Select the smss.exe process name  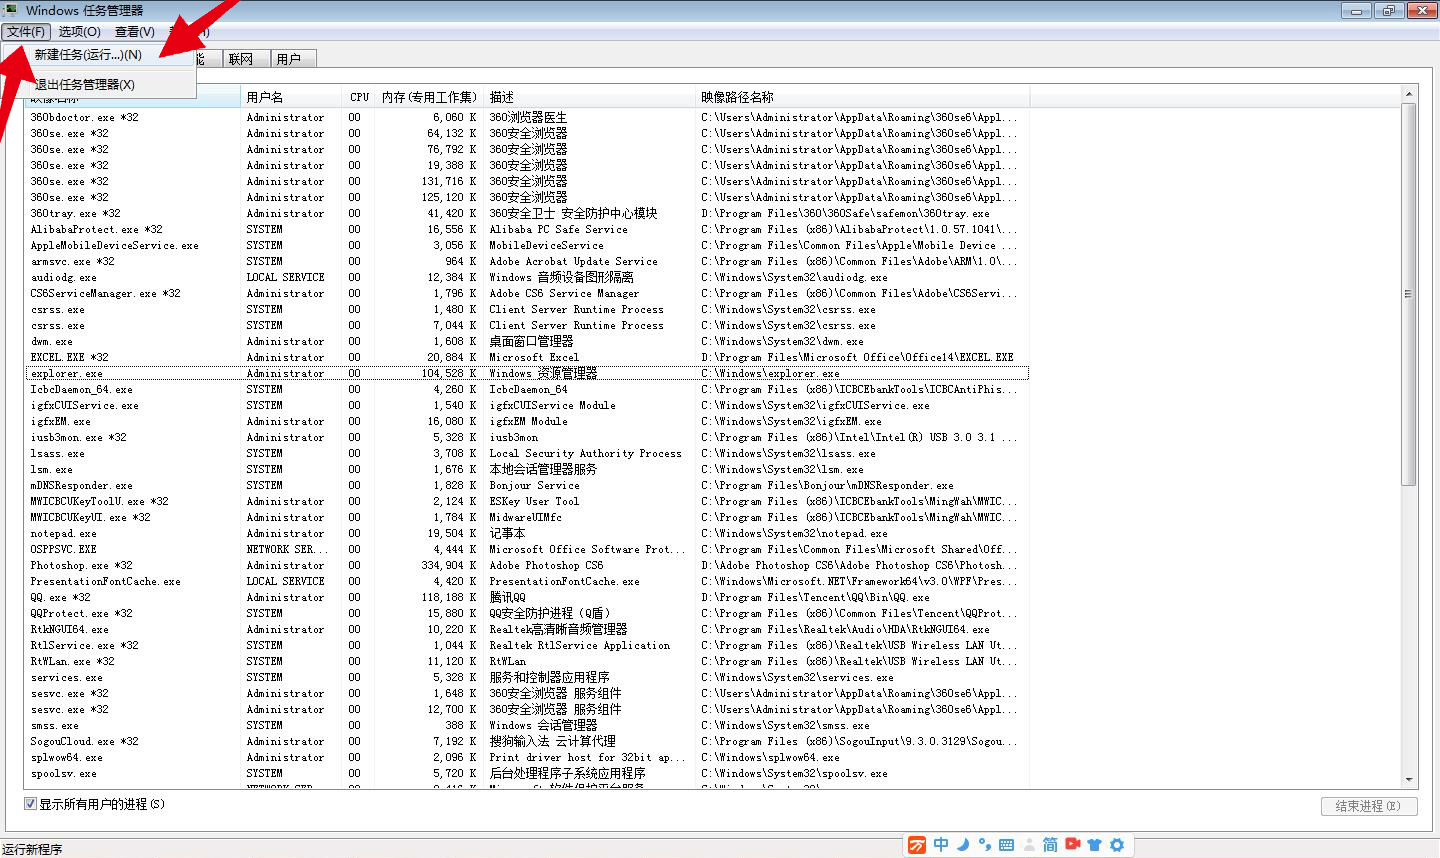pos(54,725)
